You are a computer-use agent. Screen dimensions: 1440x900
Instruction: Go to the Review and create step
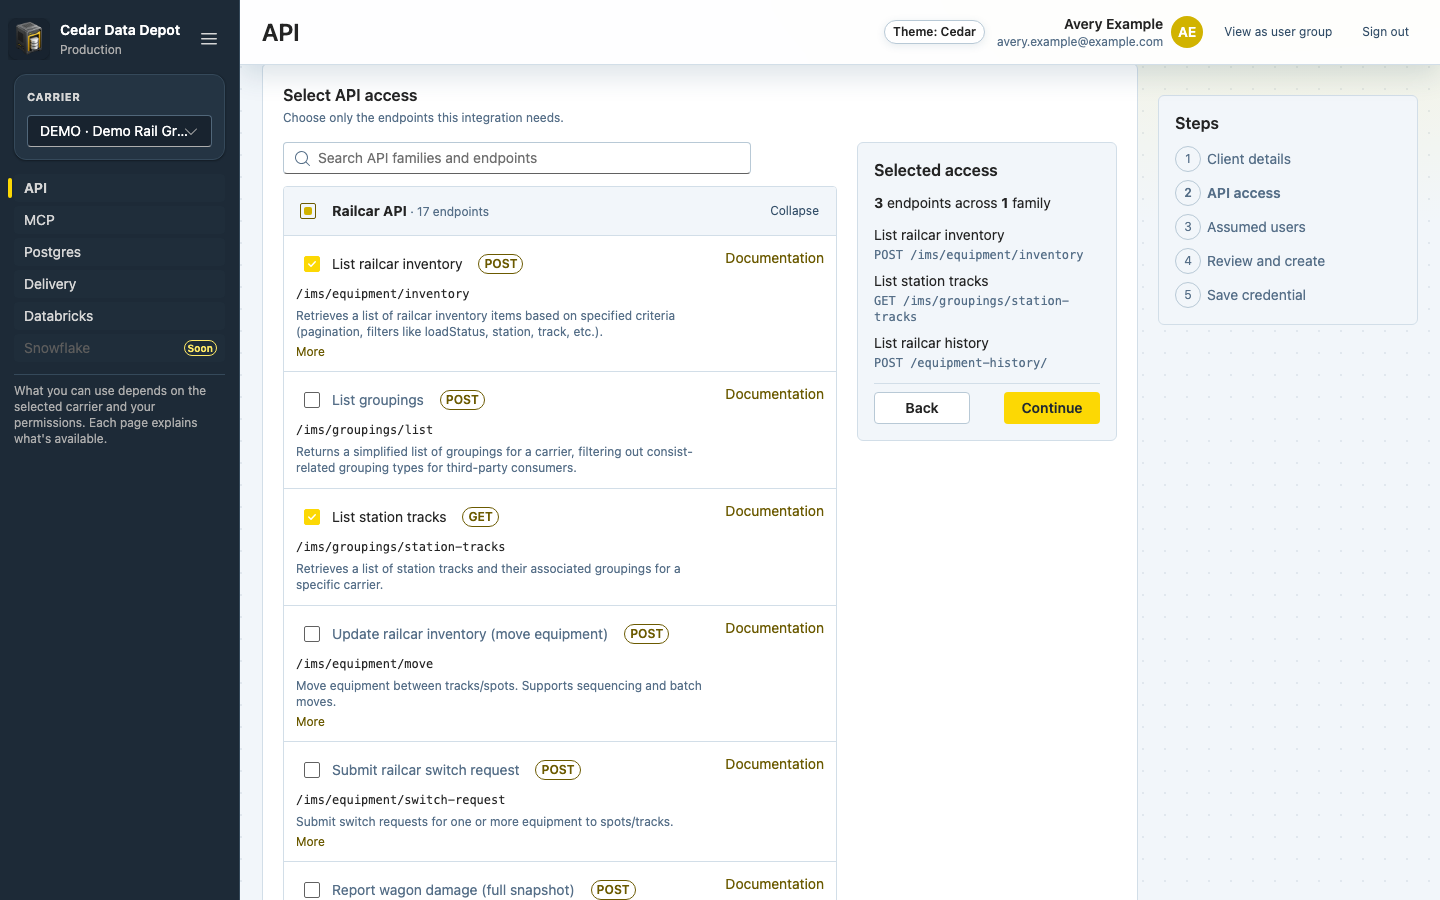(x=1265, y=261)
